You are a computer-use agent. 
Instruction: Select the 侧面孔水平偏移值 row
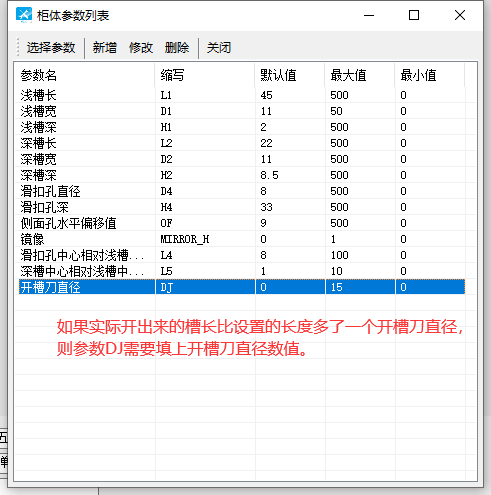click(242, 223)
